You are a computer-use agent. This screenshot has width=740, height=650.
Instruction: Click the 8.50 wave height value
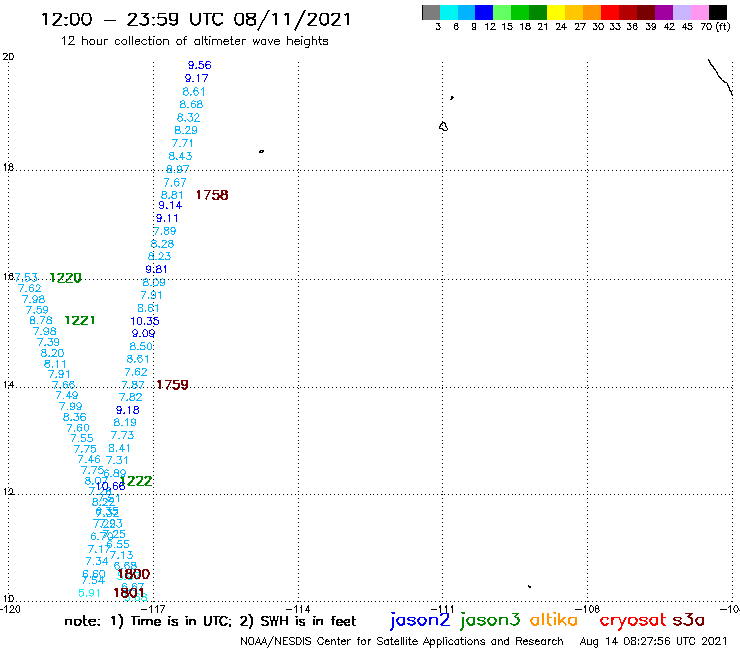(x=141, y=346)
